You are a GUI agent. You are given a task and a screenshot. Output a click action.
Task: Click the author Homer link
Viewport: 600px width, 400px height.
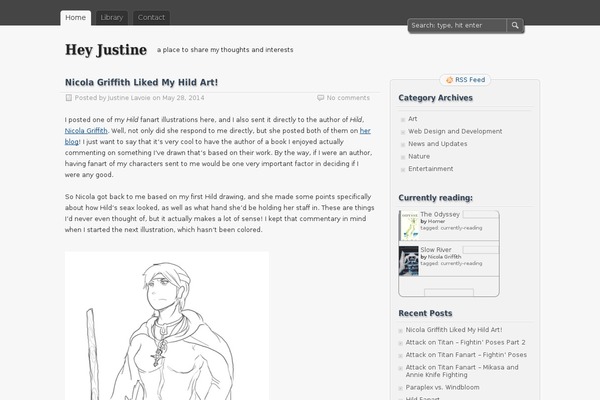(x=436, y=221)
